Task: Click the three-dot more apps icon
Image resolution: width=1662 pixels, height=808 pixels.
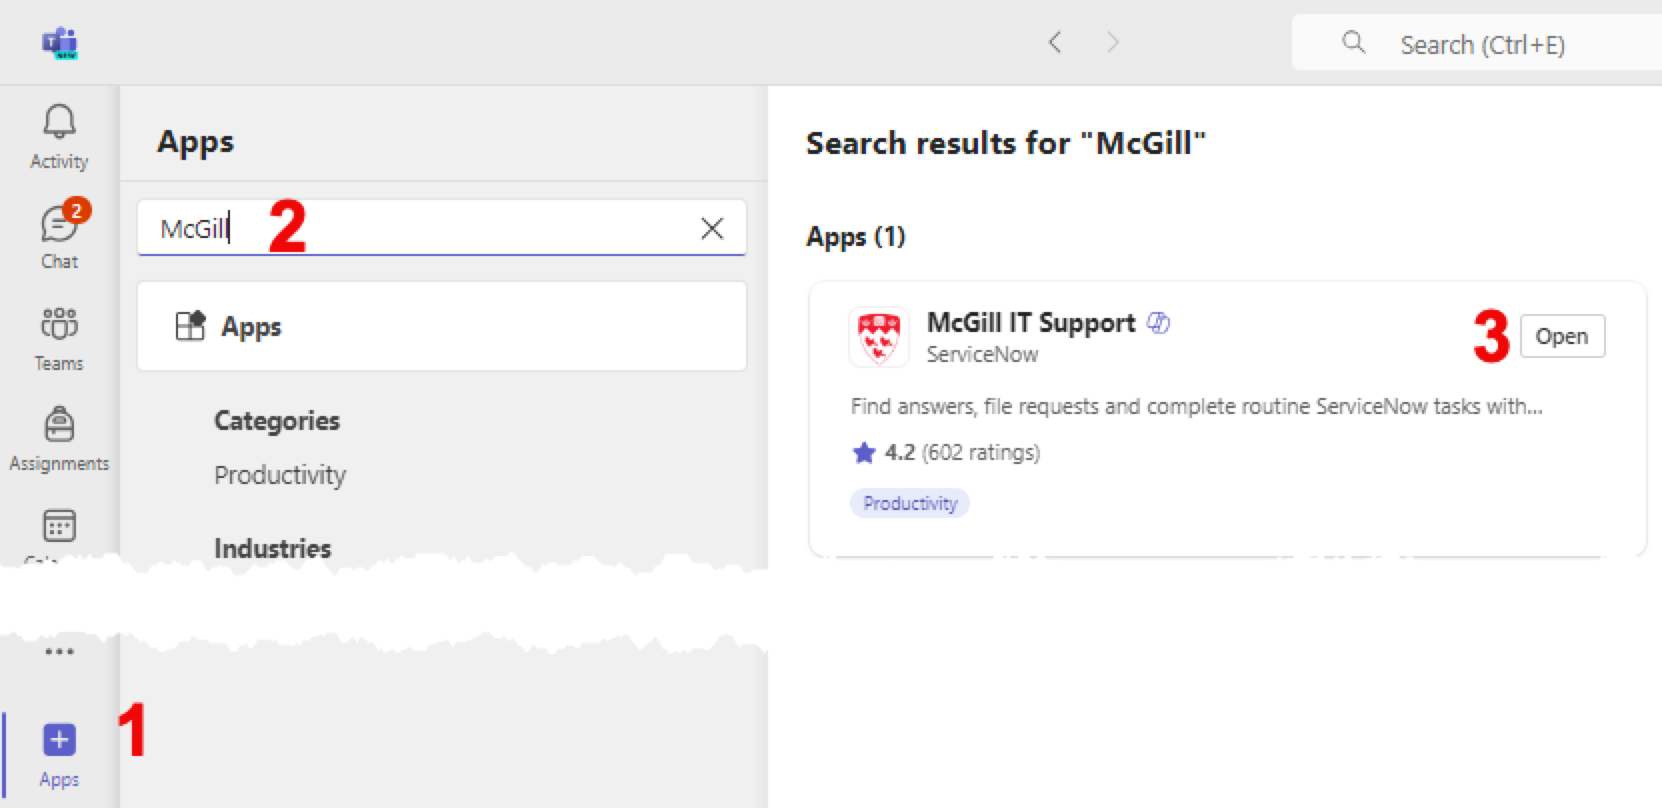Action: 59,651
